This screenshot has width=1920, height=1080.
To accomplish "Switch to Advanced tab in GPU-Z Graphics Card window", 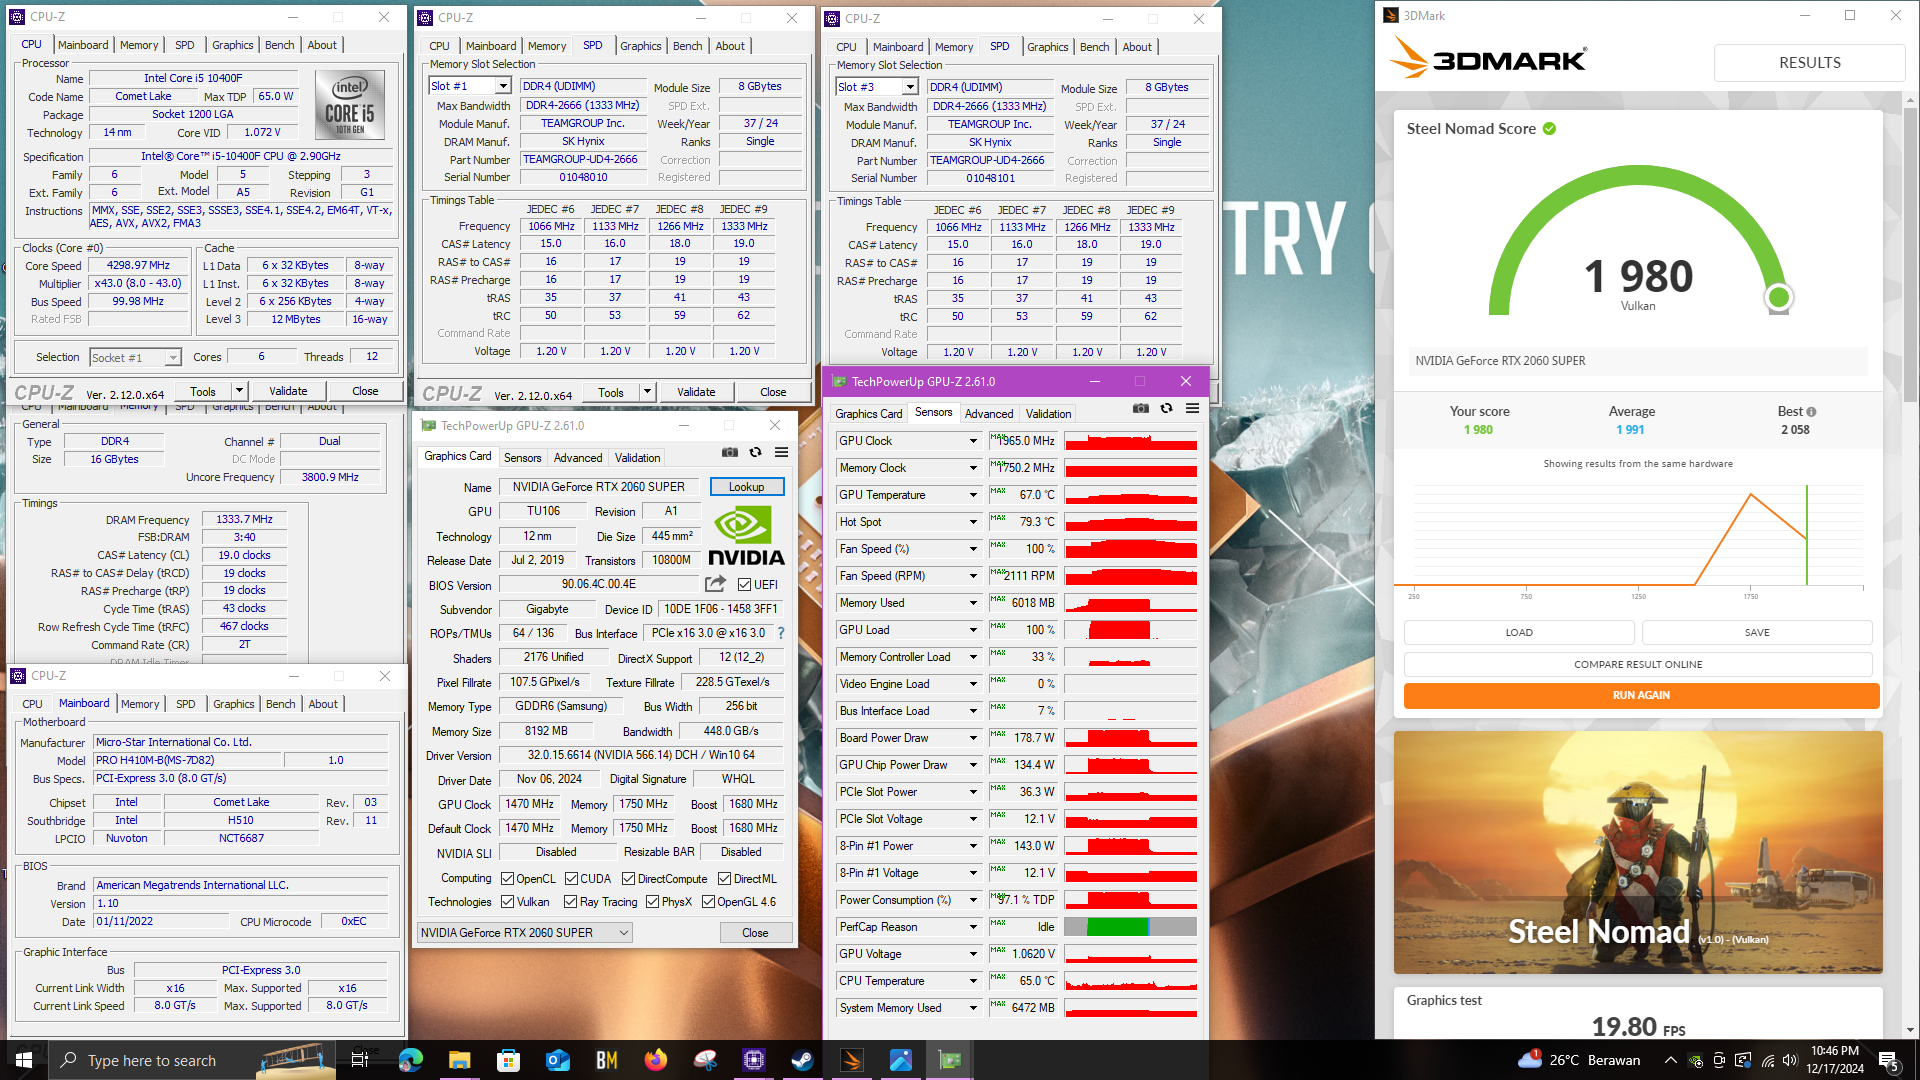I will point(578,458).
